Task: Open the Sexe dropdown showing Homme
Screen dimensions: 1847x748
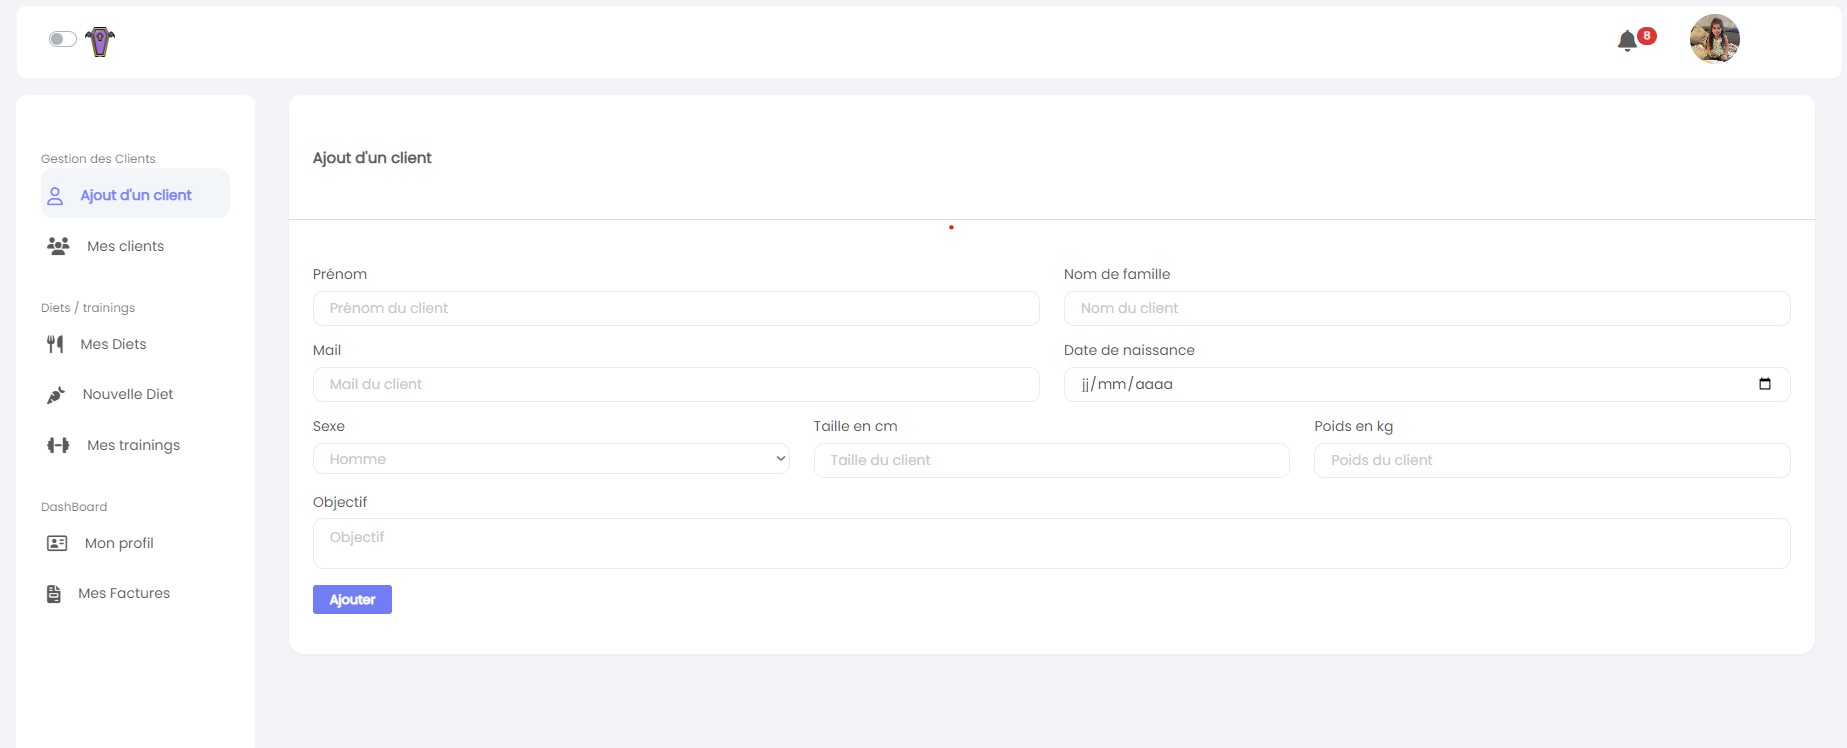Action: 551,459
